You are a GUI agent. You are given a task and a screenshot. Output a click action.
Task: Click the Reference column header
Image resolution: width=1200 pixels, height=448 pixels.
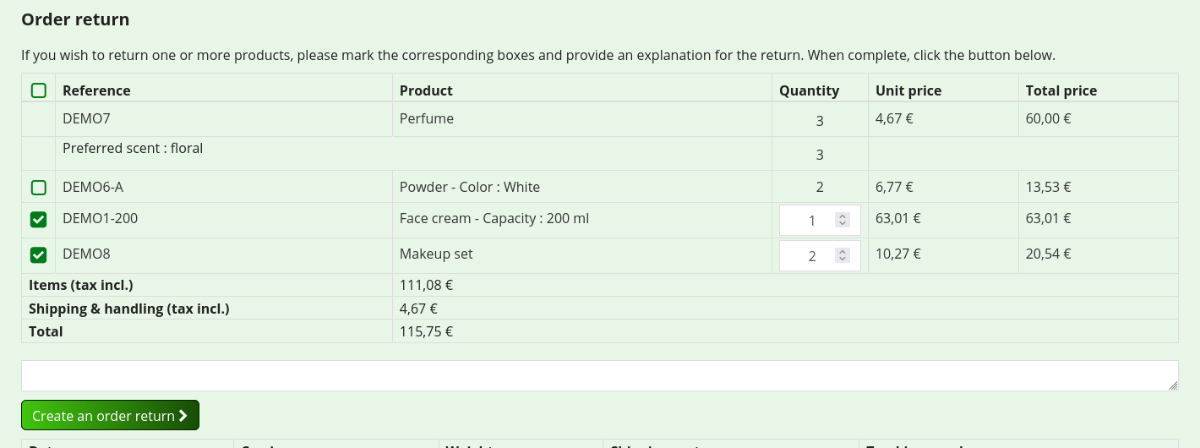[x=96, y=91]
